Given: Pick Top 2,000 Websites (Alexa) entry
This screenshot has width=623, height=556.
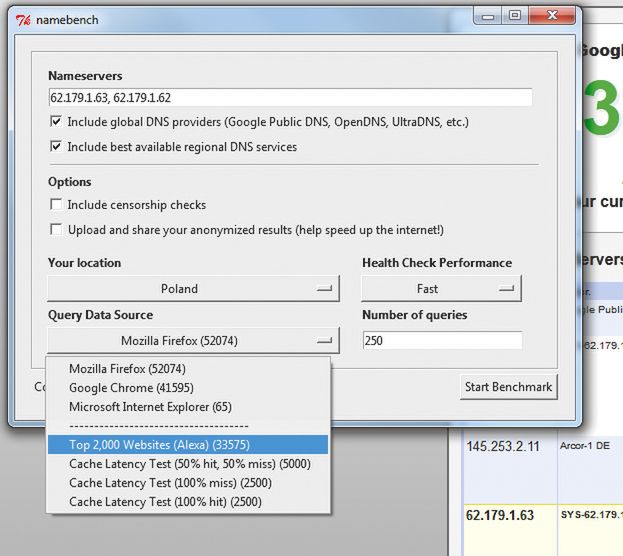Looking at the screenshot, I should click(x=188, y=445).
